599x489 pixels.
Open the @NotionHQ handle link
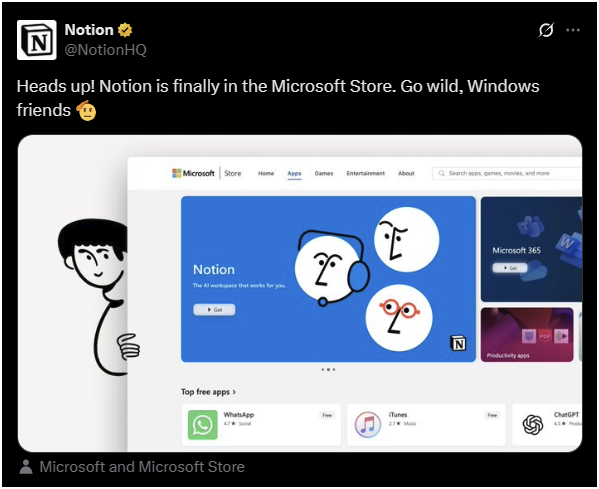click(105, 50)
